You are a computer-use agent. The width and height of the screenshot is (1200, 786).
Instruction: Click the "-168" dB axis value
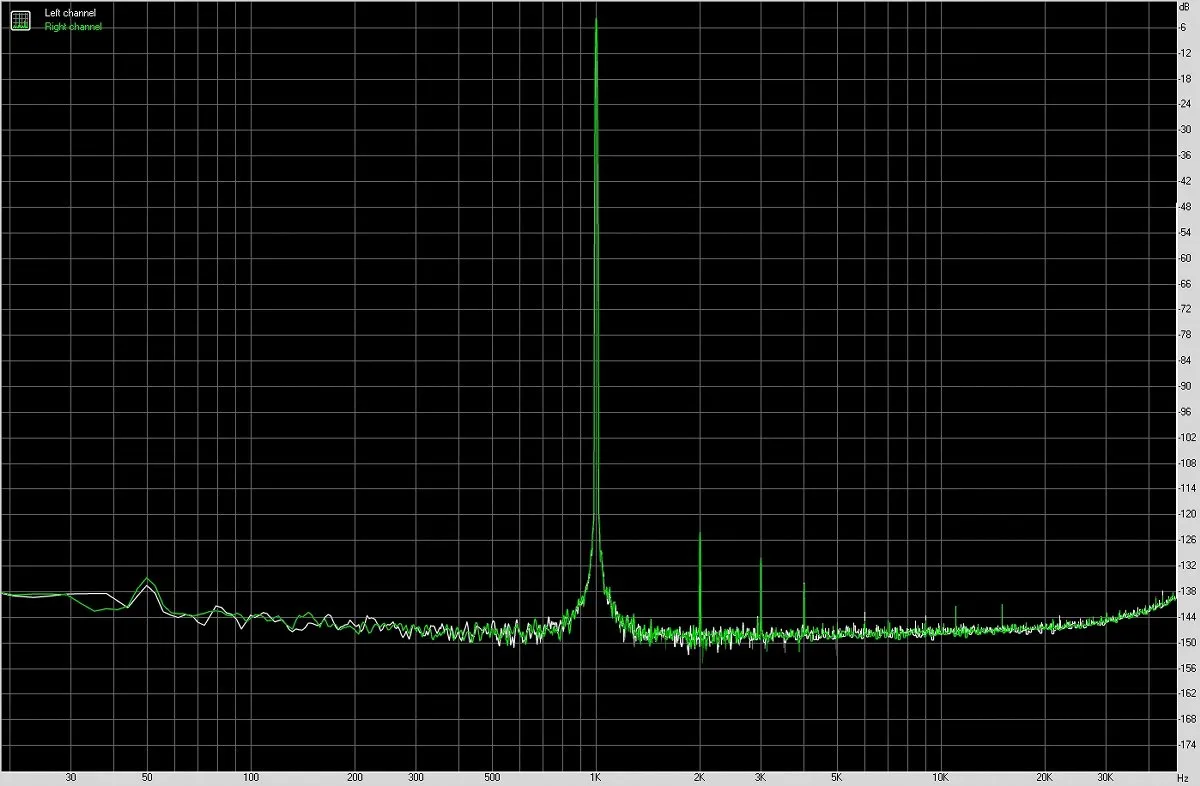pos(1189,719)
